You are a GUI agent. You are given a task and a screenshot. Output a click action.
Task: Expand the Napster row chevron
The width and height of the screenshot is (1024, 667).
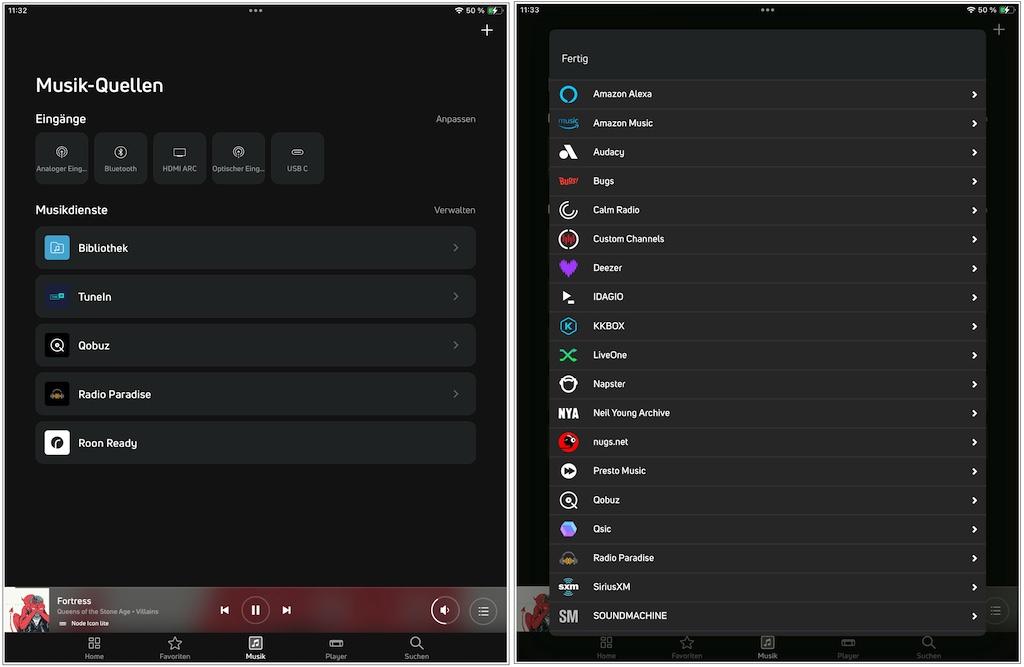click(974, 384)
